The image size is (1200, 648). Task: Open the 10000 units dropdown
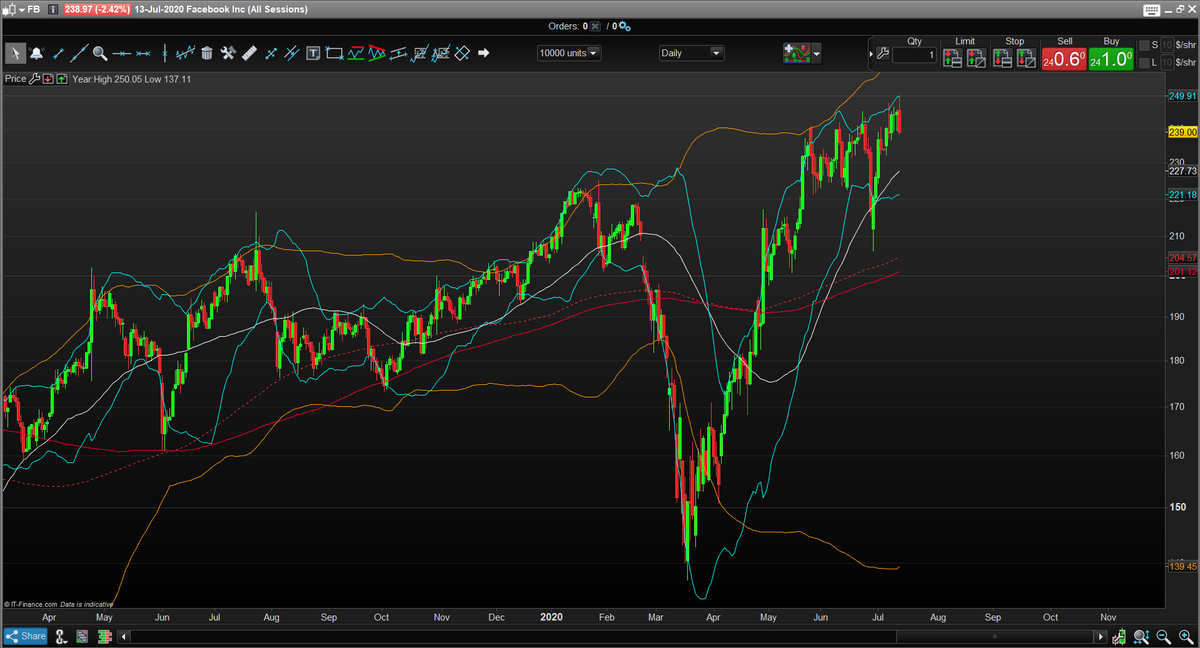569,53
